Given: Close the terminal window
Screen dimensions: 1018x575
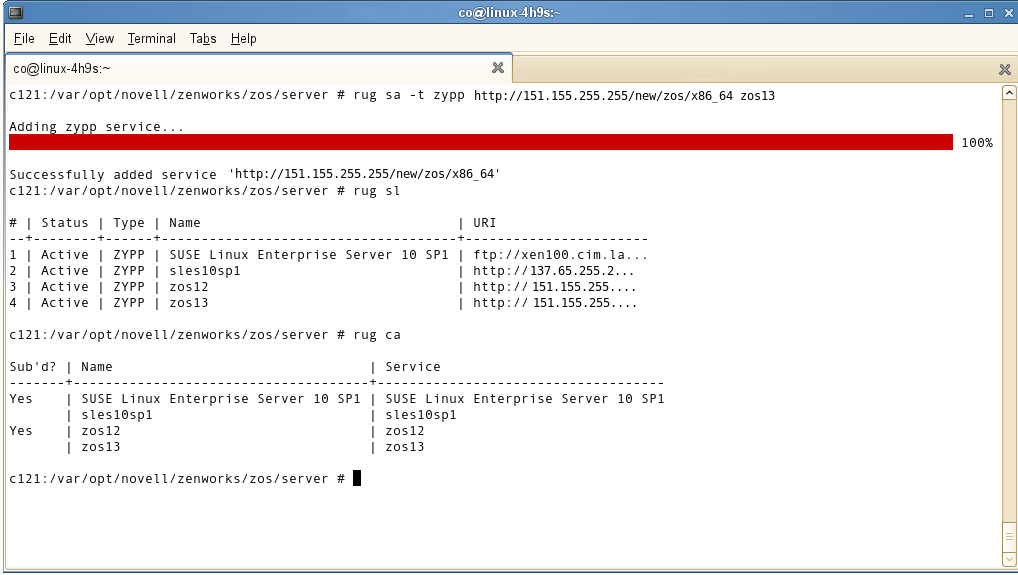Looking at the screenshot, I should [x=1006, y=13].
